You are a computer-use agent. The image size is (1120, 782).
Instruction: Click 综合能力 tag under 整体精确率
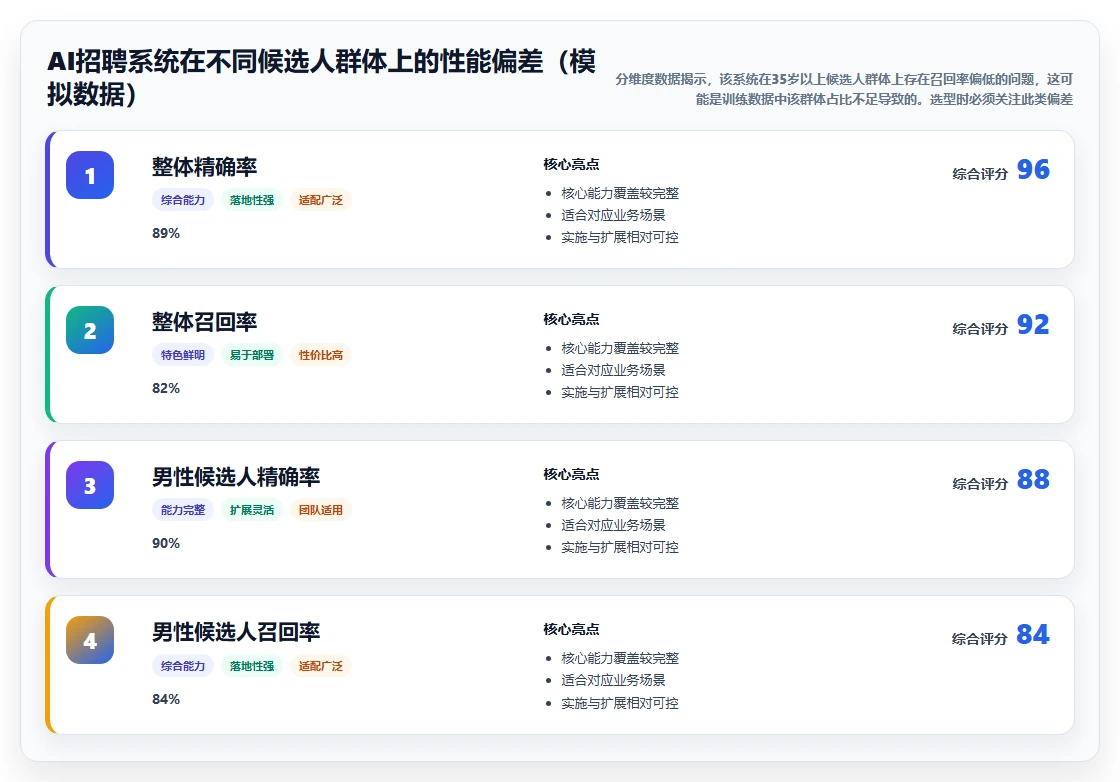[183, 200]
